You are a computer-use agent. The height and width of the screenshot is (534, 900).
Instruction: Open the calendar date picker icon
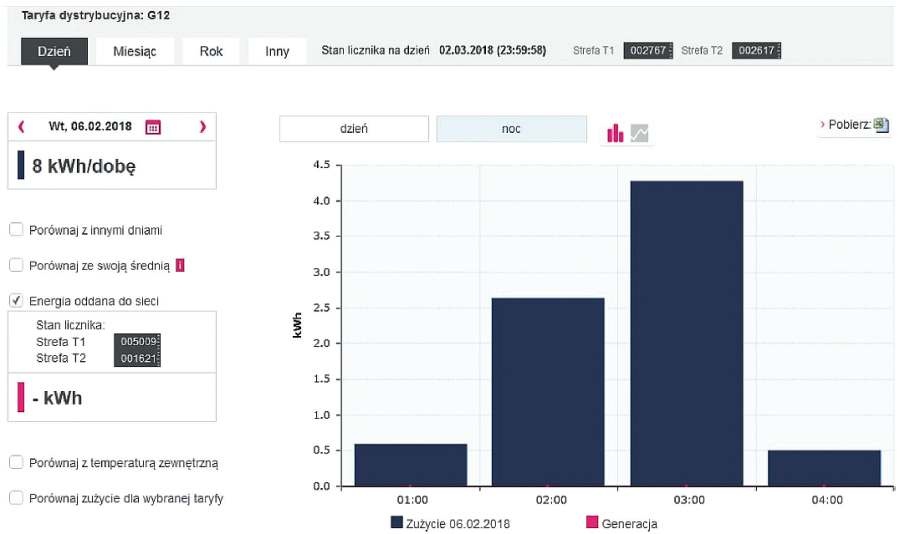[153, 127]
